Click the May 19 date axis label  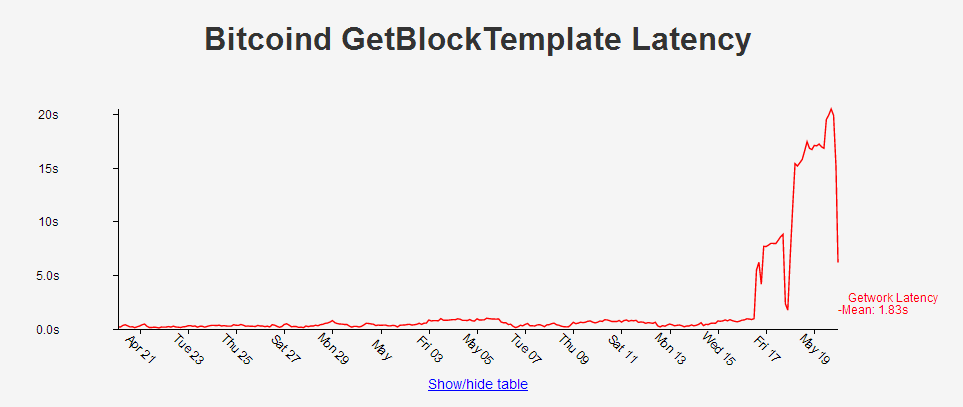816,350
